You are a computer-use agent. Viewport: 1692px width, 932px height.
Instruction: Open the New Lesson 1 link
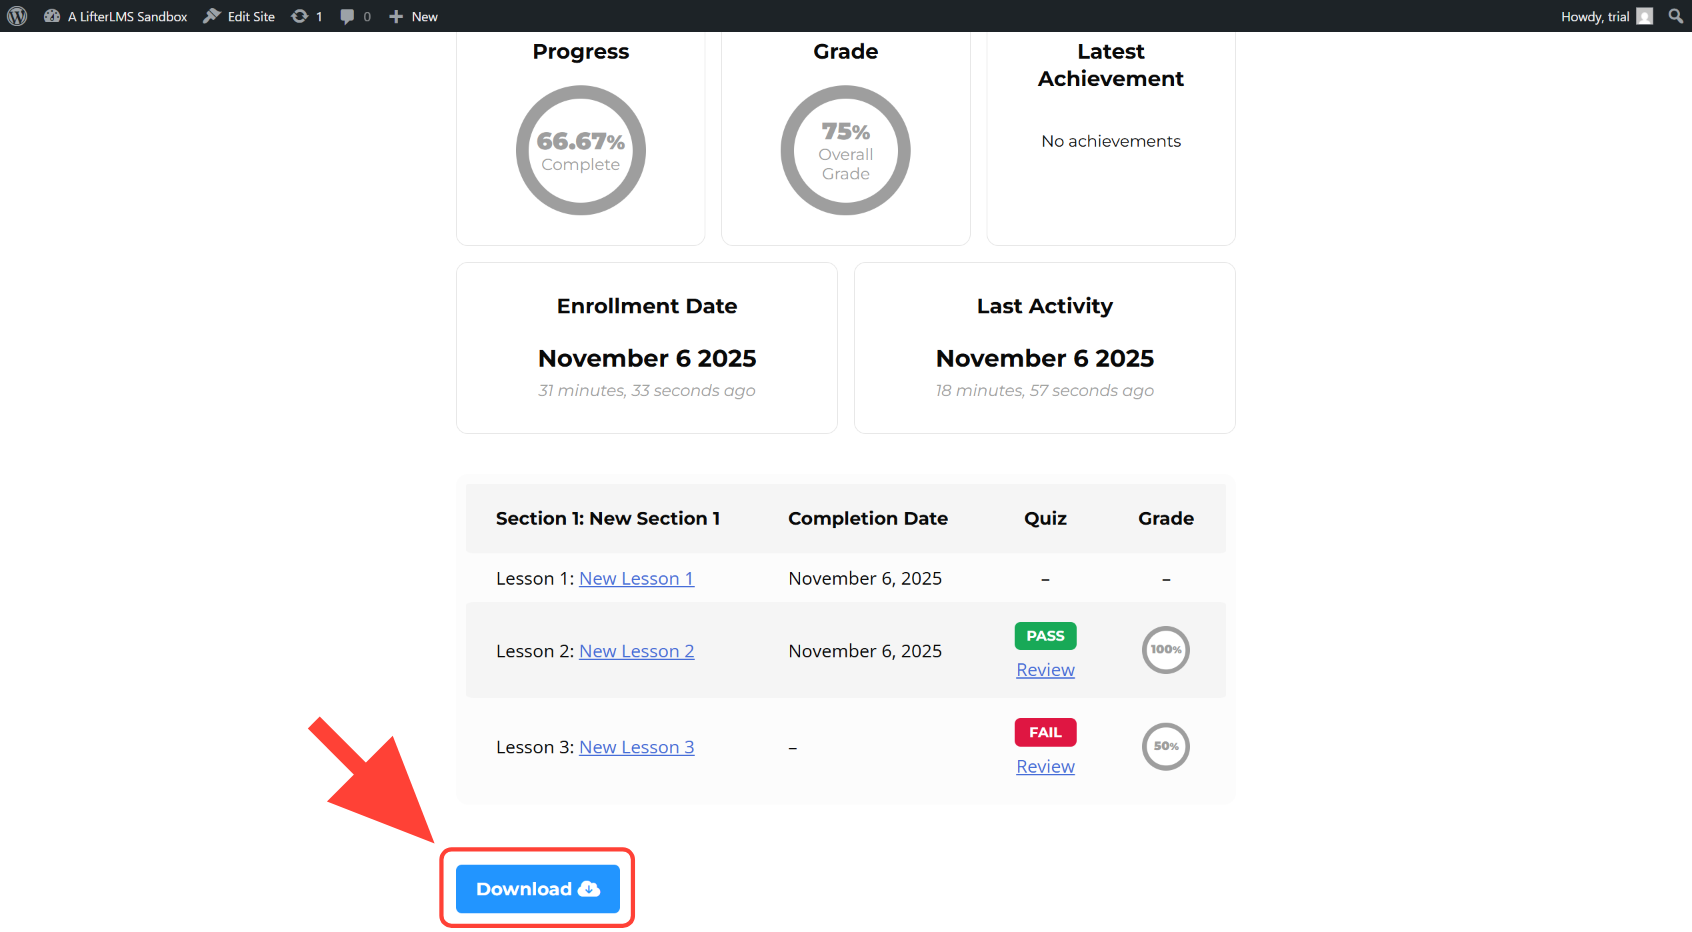[x=636, y=579]
